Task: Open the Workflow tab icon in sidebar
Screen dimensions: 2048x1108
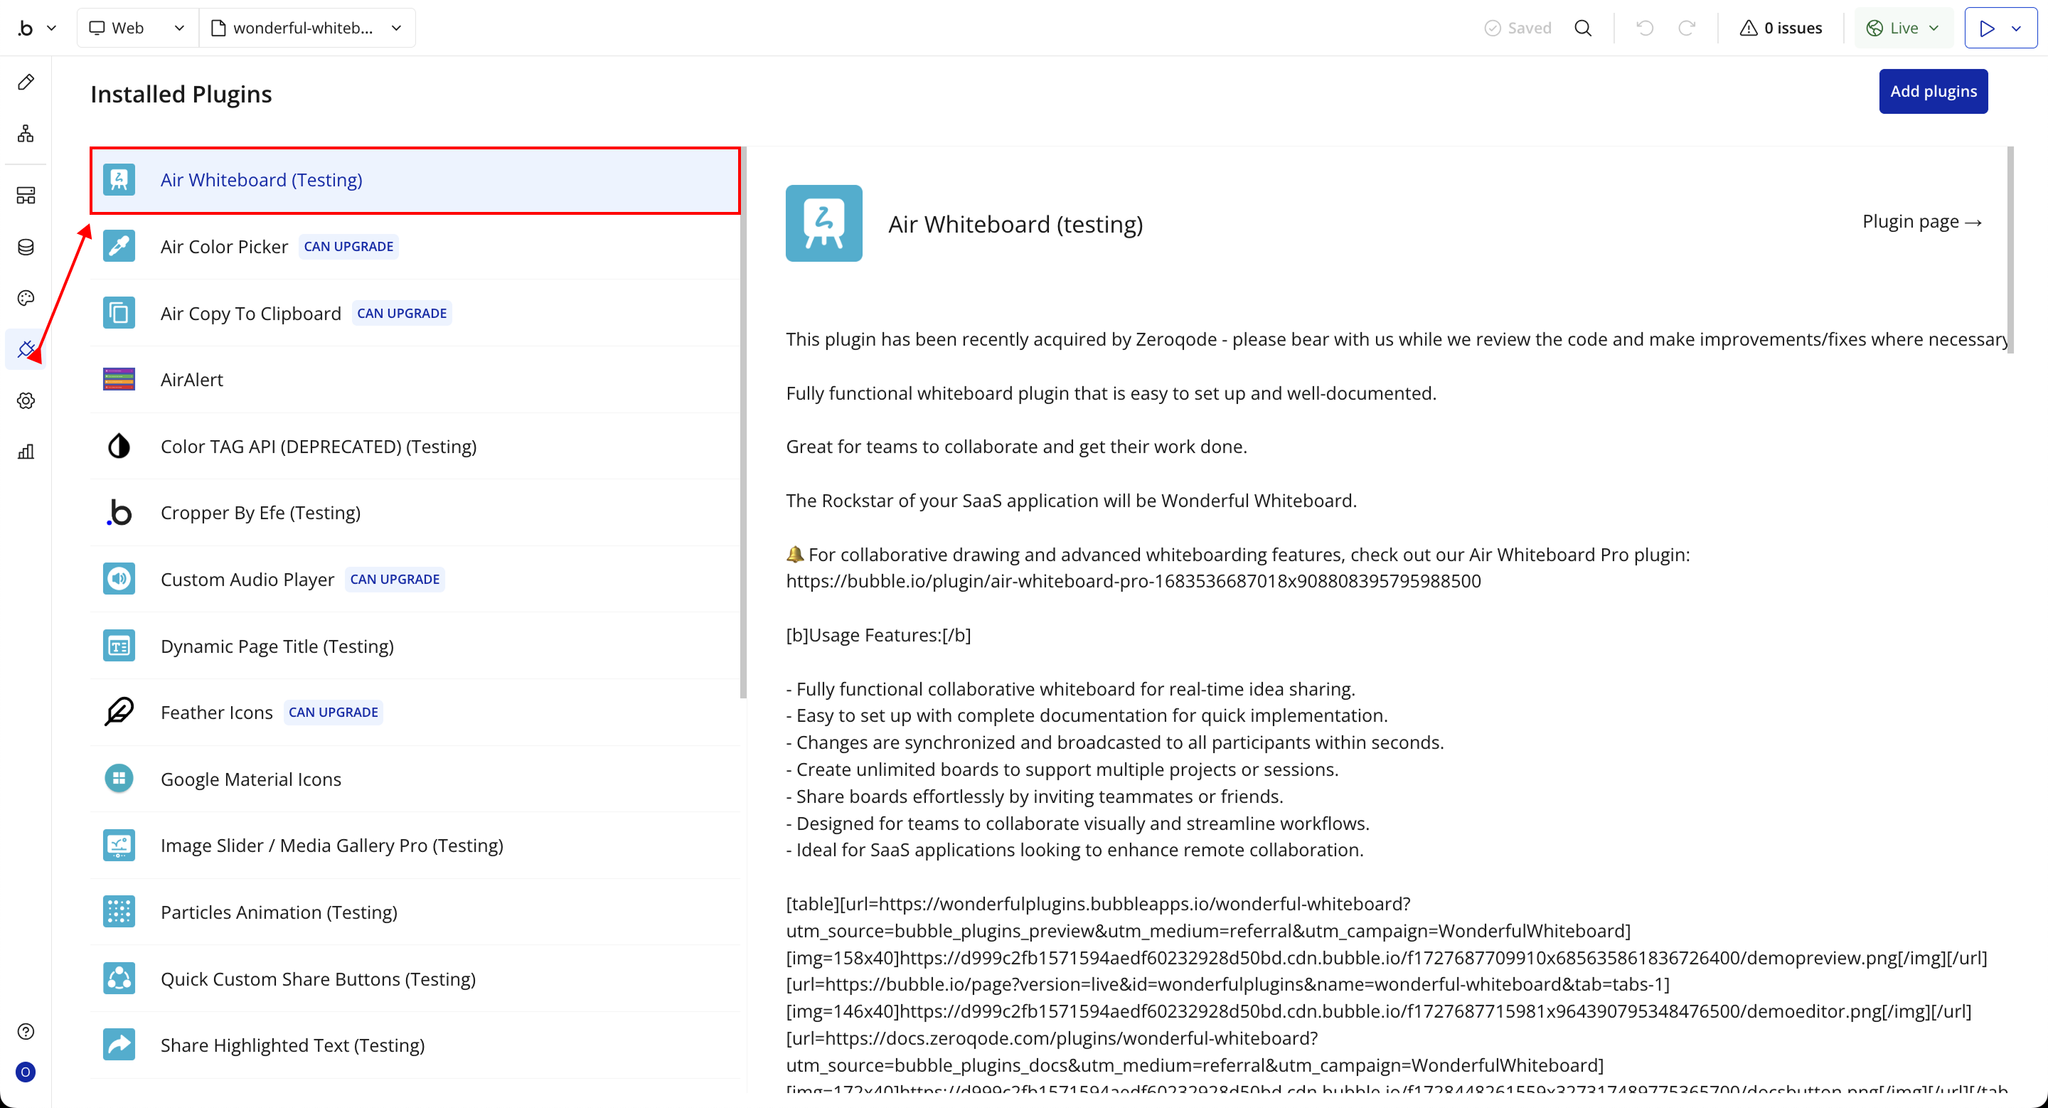Action: 26,133
